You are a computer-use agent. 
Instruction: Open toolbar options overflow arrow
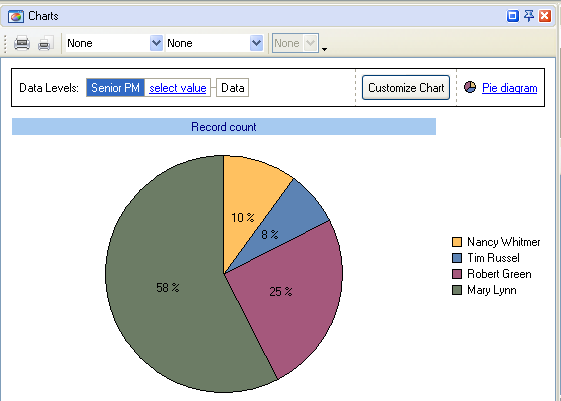pos(324,49)
